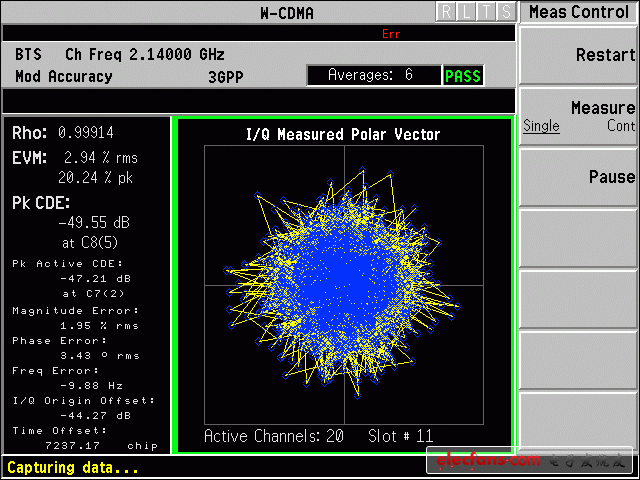The width and height of the screenshot is (640, 480).
Task: Click the T indicator in title bar
Action: point(486,11)
